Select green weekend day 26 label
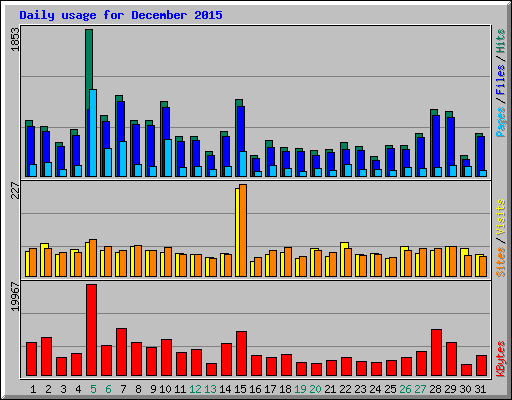512x400 pixels. tap(405, 389)
